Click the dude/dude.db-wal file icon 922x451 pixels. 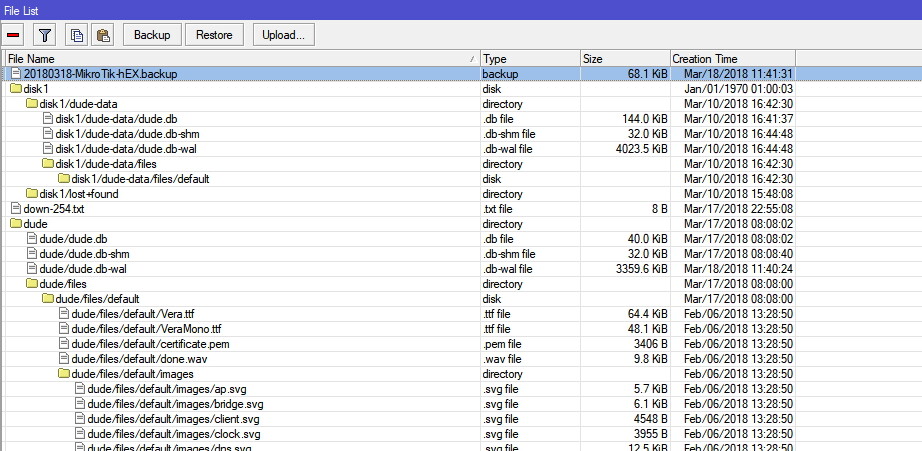[x=32, y=269]
